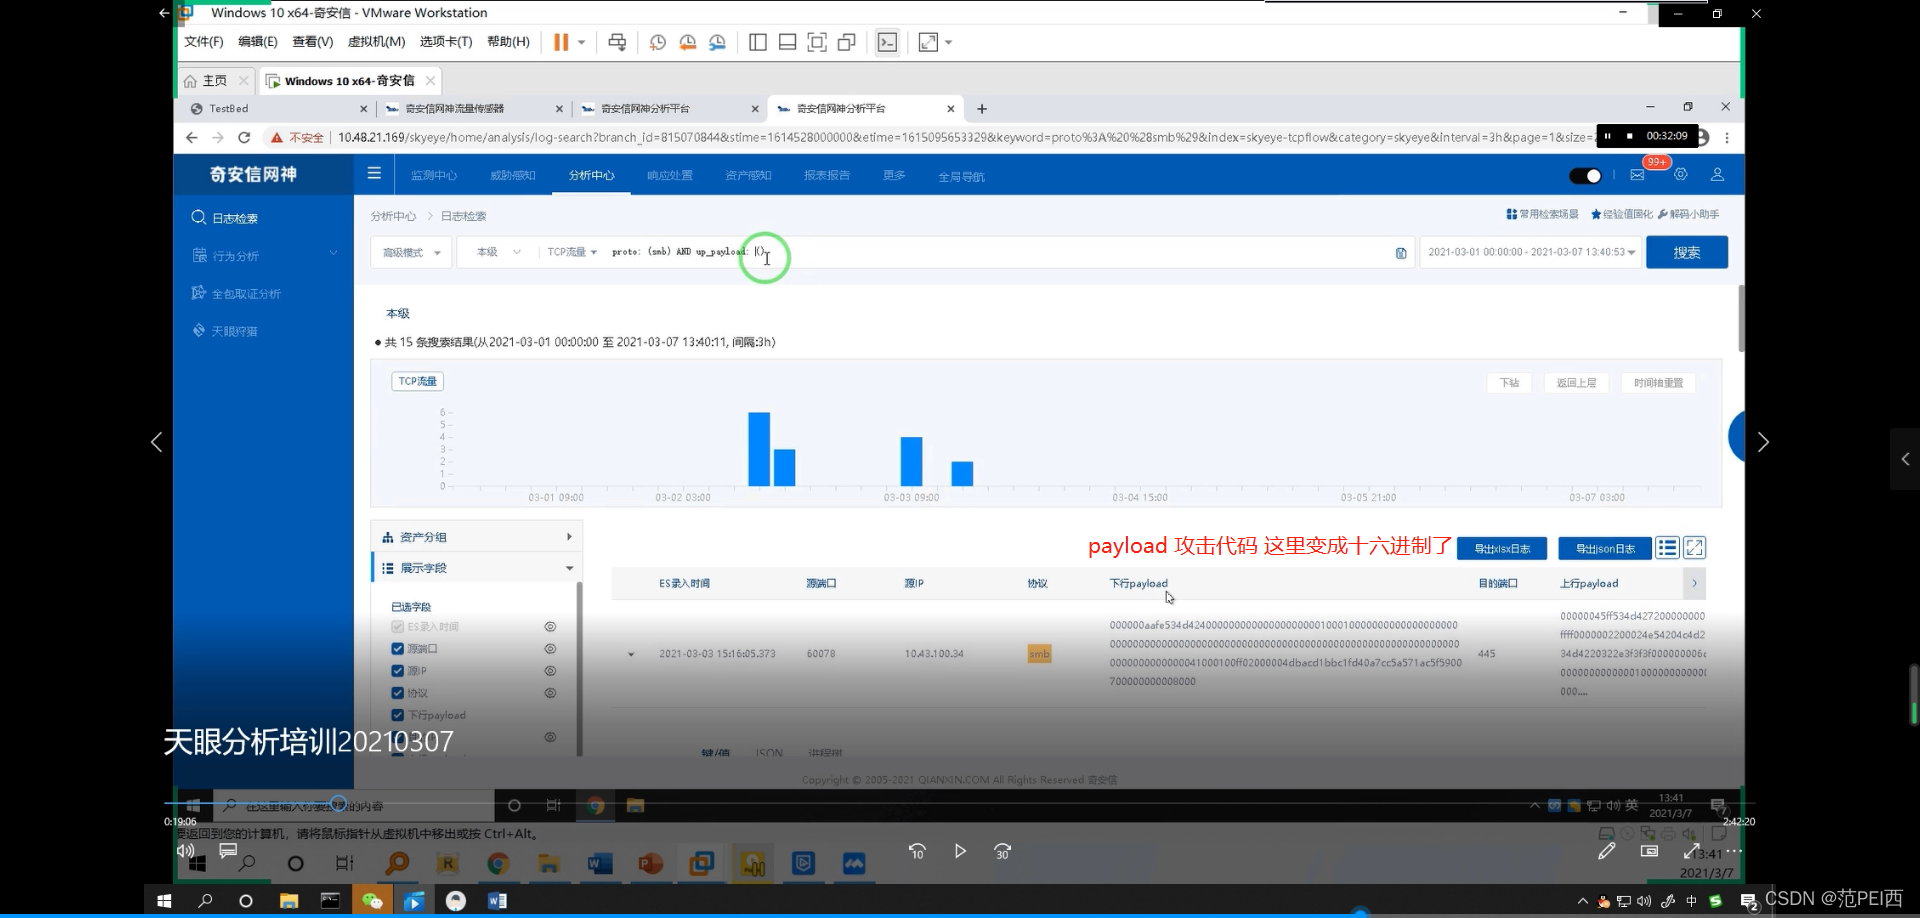Open new browser tab with plus
The image size is (1920, 918).
click(x=982, y=109)
